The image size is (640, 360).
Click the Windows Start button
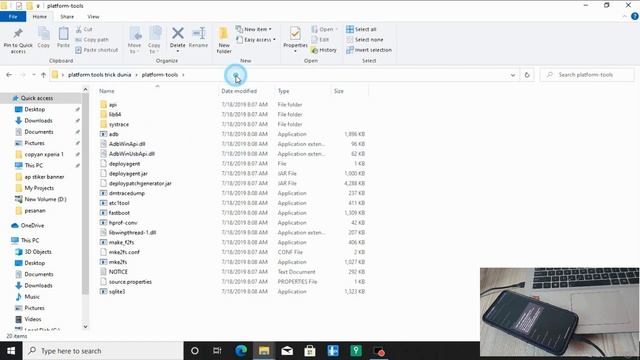point(11,351)
